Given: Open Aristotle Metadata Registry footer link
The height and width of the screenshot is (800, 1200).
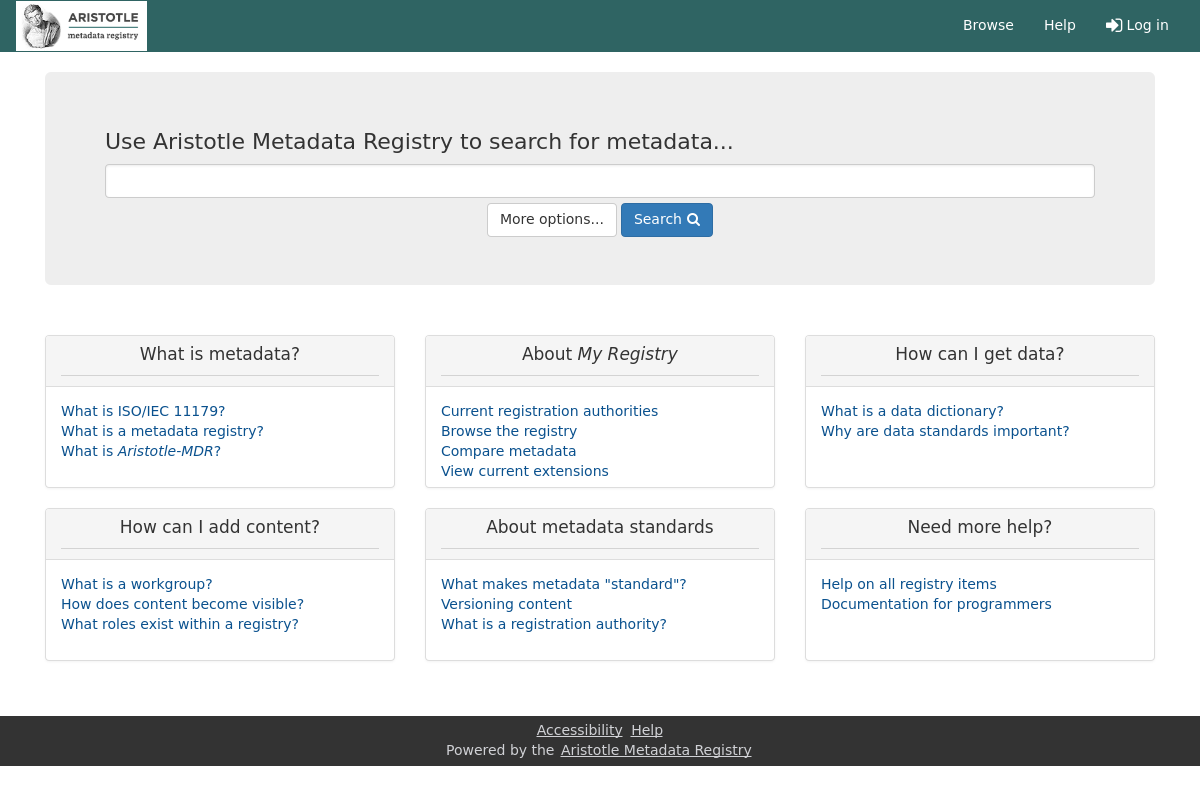Looking at the screenshot, I should 656,750.
